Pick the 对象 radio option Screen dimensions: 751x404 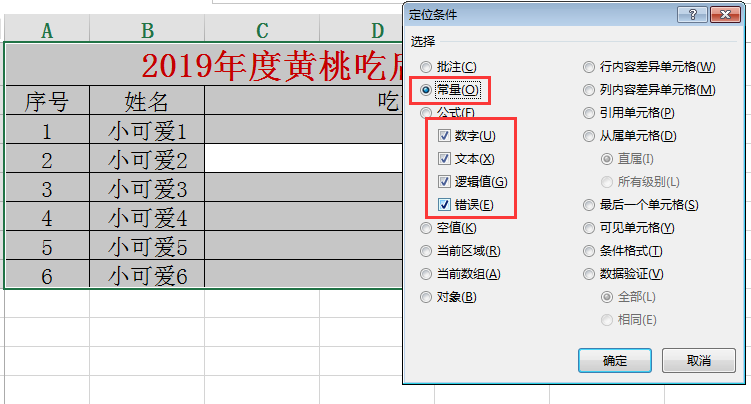pyautogui.click(x=428, y=297)
